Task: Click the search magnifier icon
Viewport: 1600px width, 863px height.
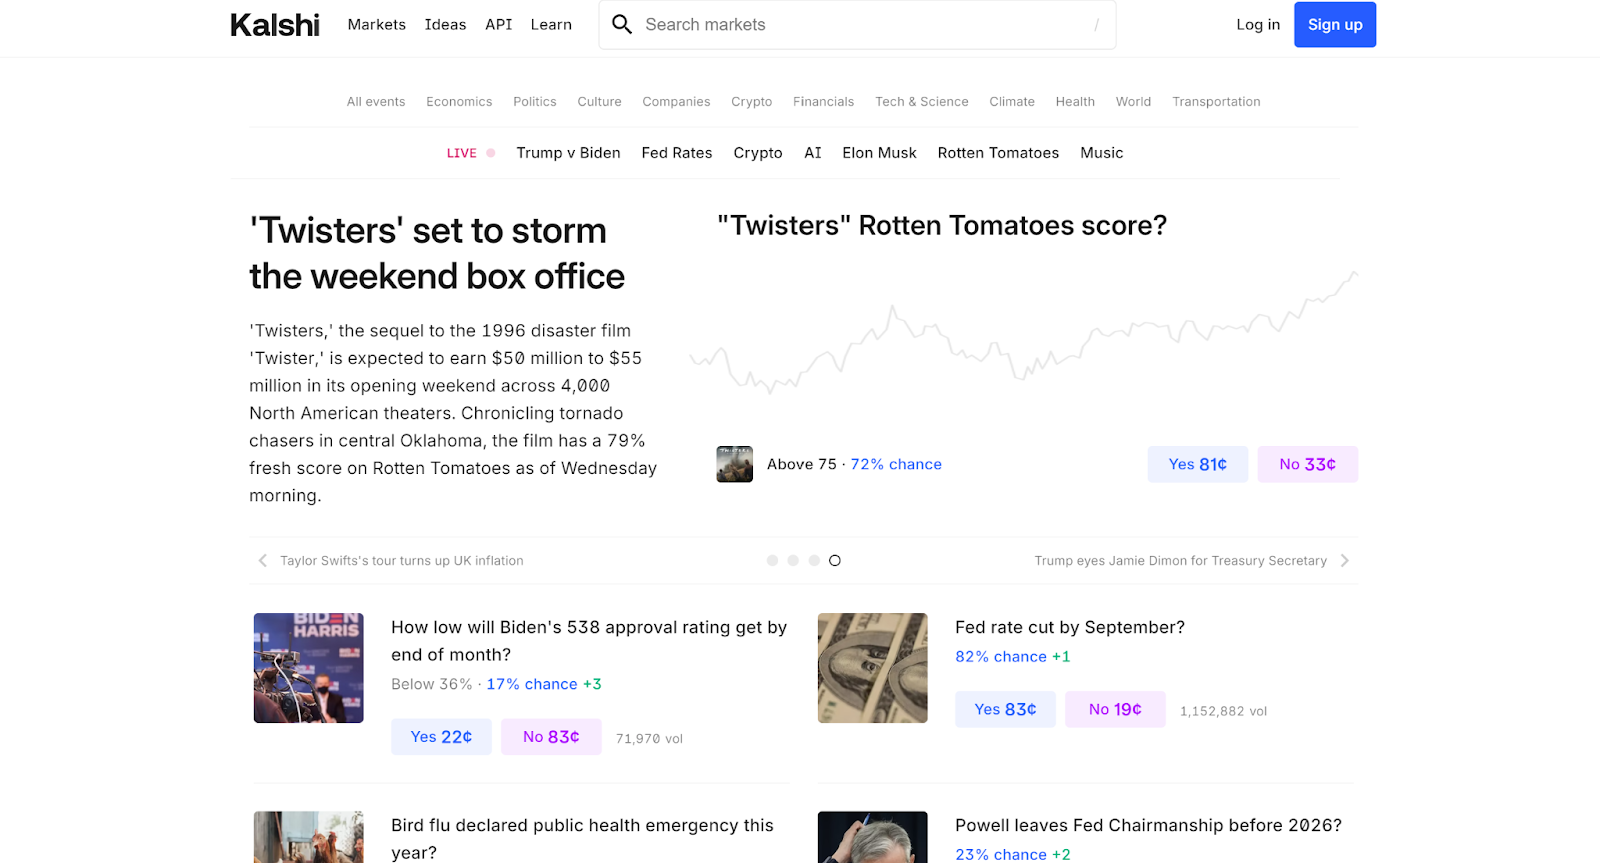Action: 622,24
